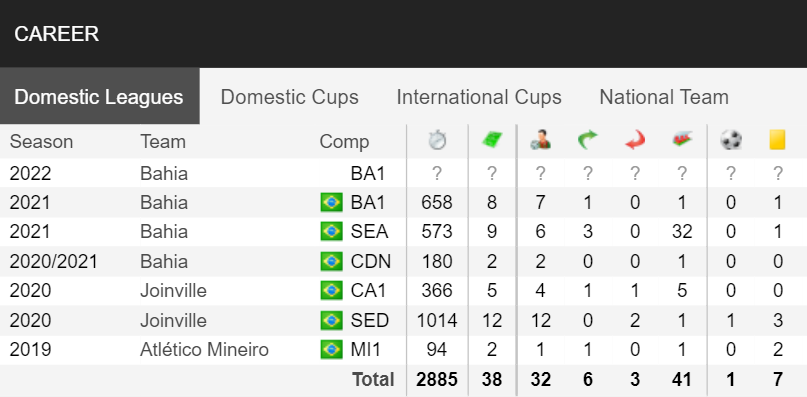Open Atlético Mineiro team link
The image size is (807, 397).
(204, 350)
